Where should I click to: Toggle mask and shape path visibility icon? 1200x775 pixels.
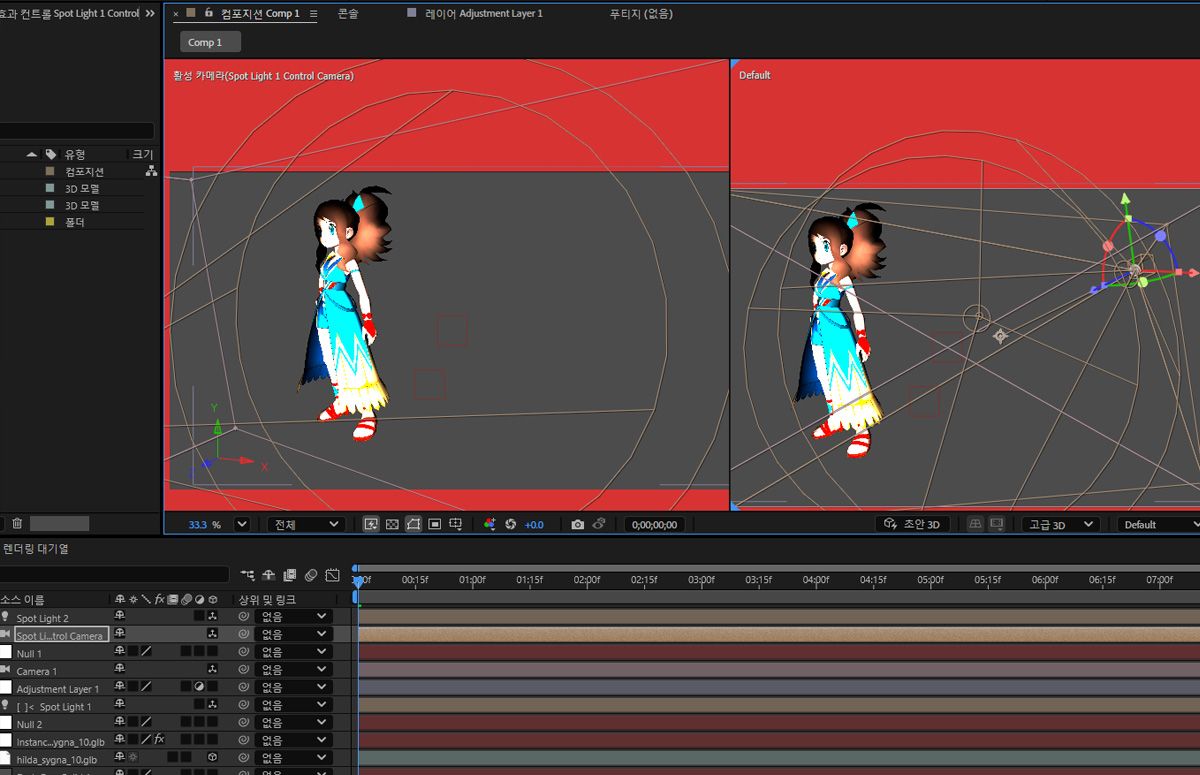[413, 524]
